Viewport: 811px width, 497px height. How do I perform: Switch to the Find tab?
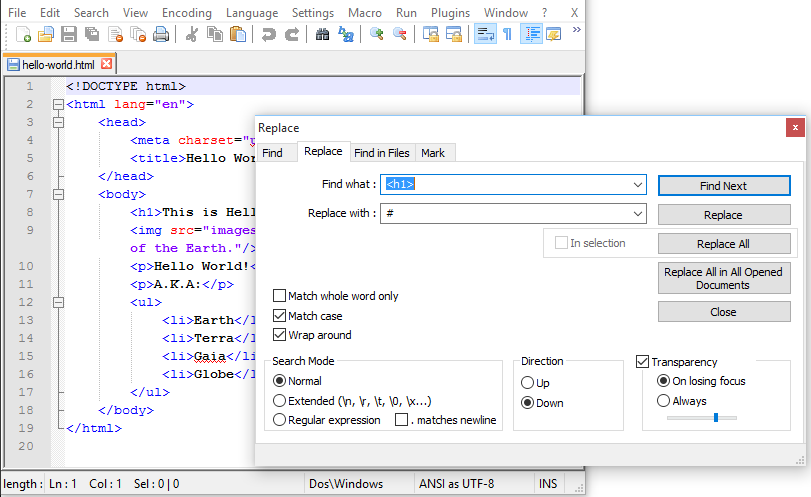(x=273, y=153)
